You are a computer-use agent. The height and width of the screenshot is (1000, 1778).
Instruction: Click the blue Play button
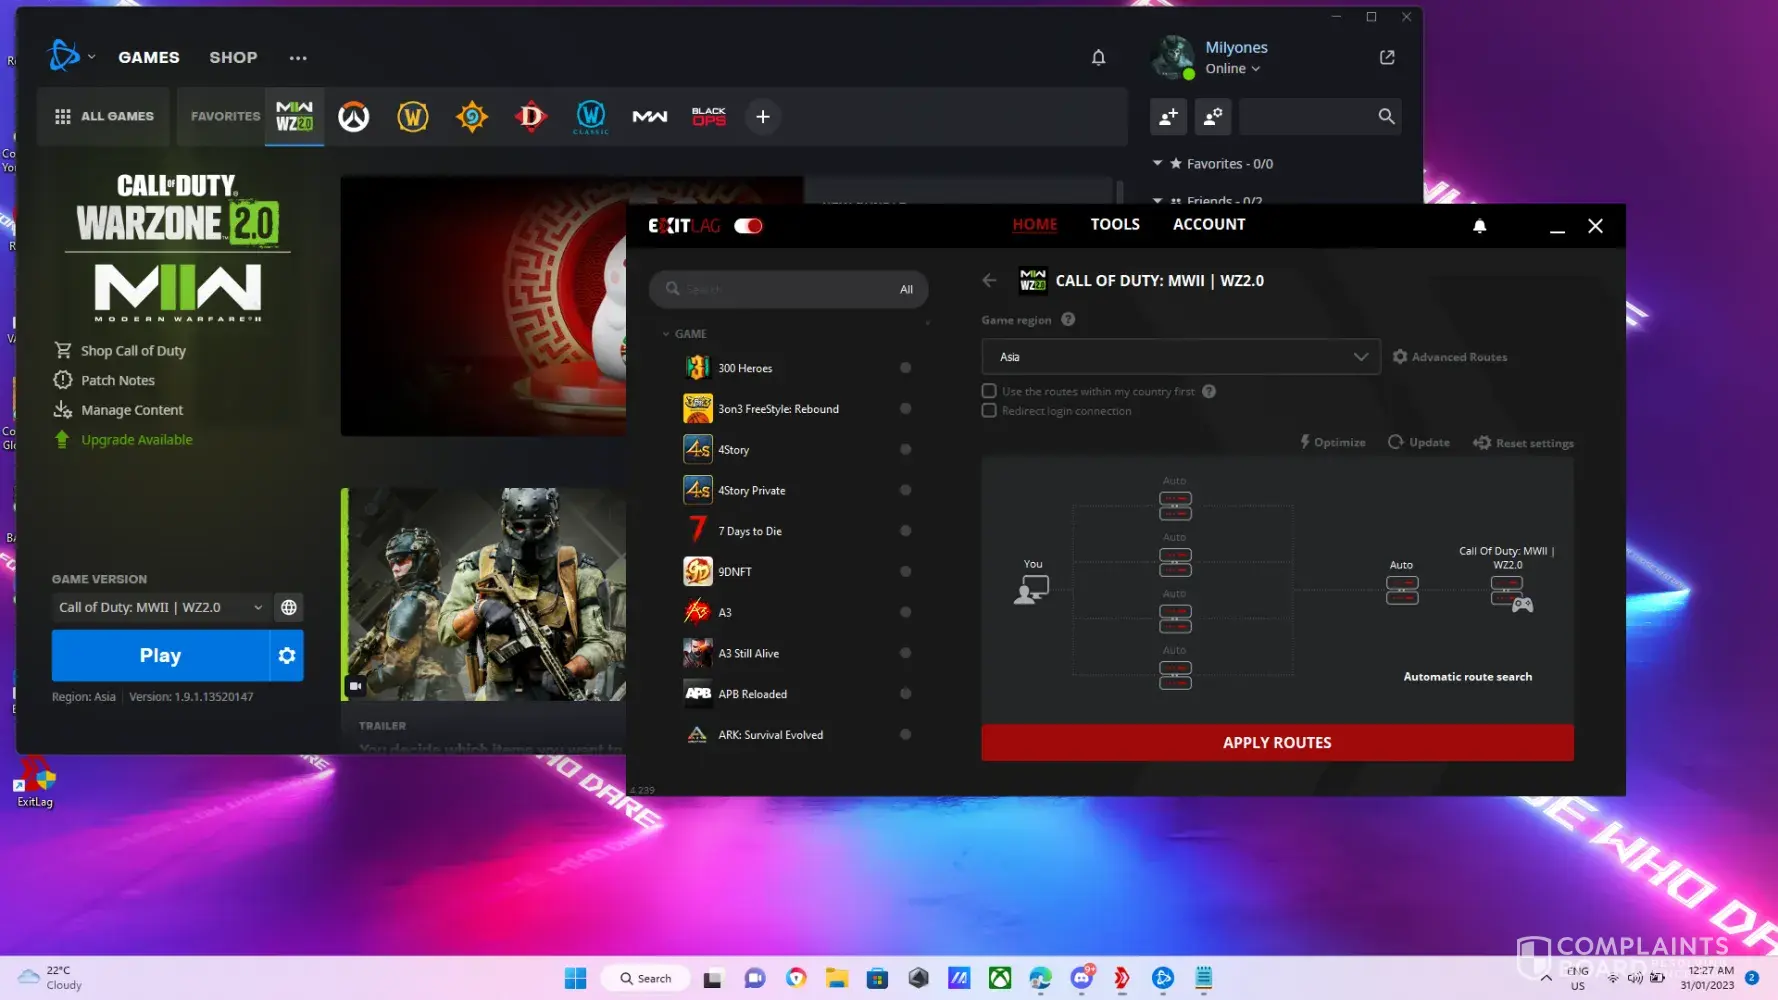(x=160, y=656)
